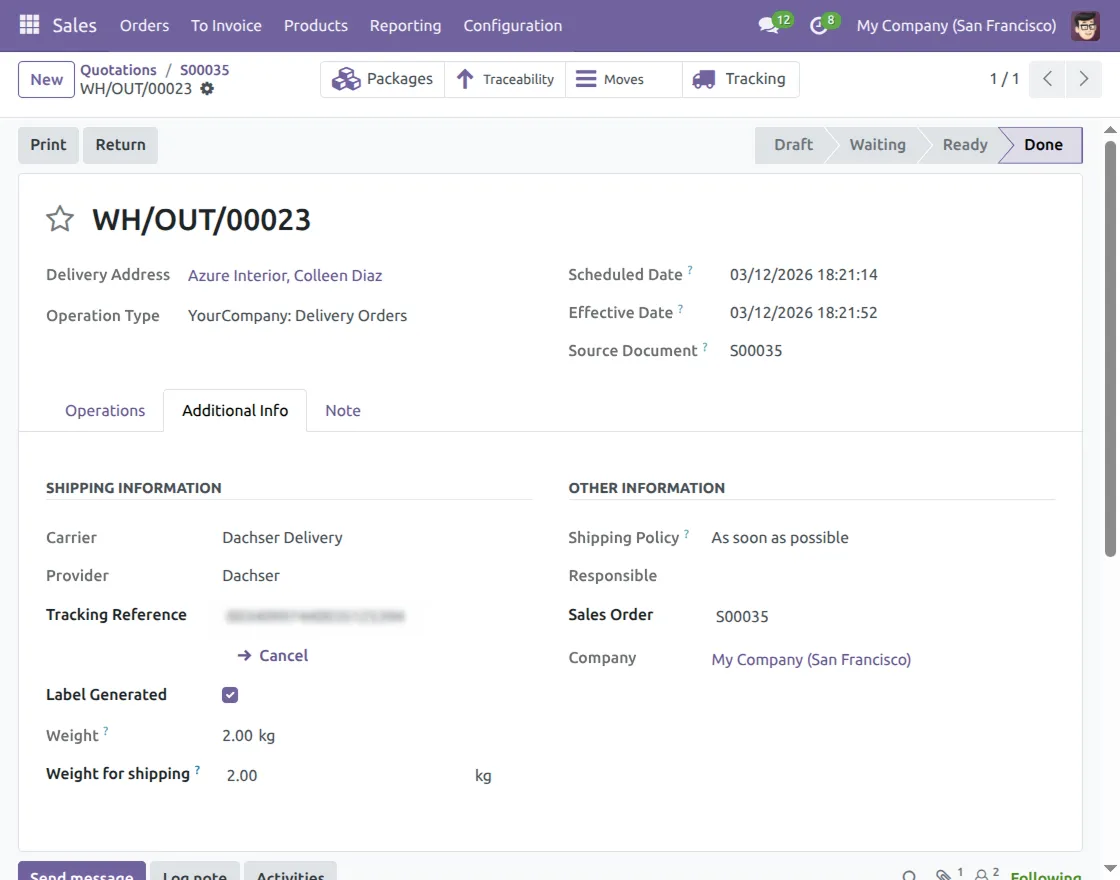Mark WH/OUT/00023 as favorite with the star

(59, 218)
